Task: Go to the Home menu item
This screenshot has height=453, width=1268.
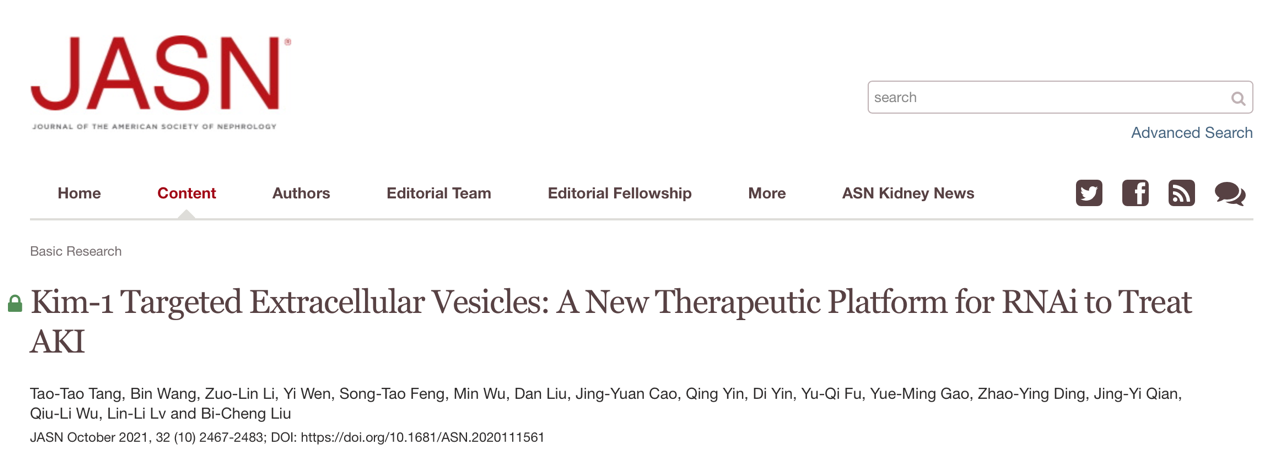Action: [79, 194]
